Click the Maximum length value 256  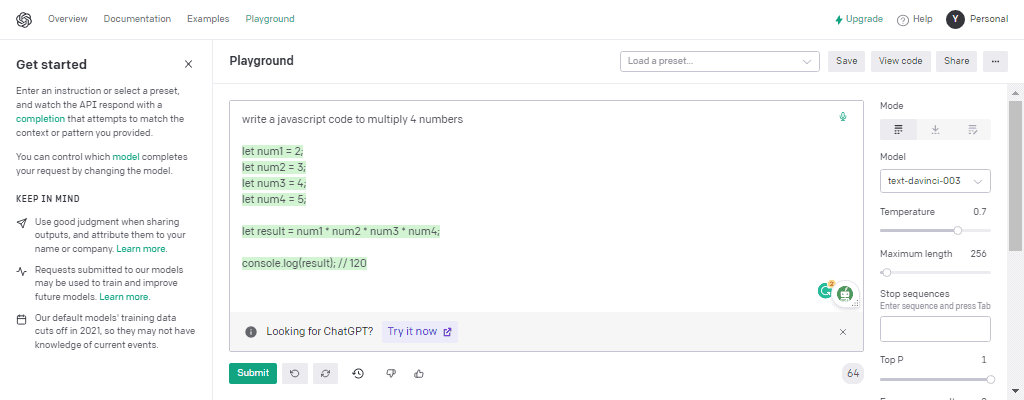pos(978,254)
